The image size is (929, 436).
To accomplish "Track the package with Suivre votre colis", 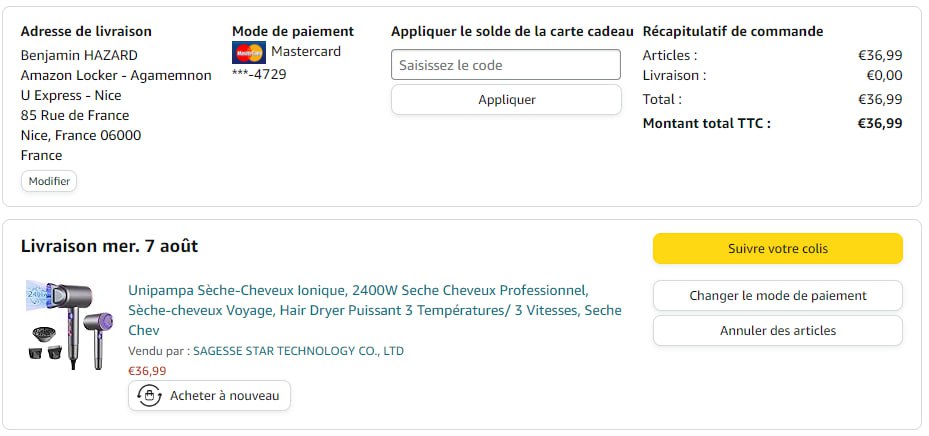I will (777, 249).
